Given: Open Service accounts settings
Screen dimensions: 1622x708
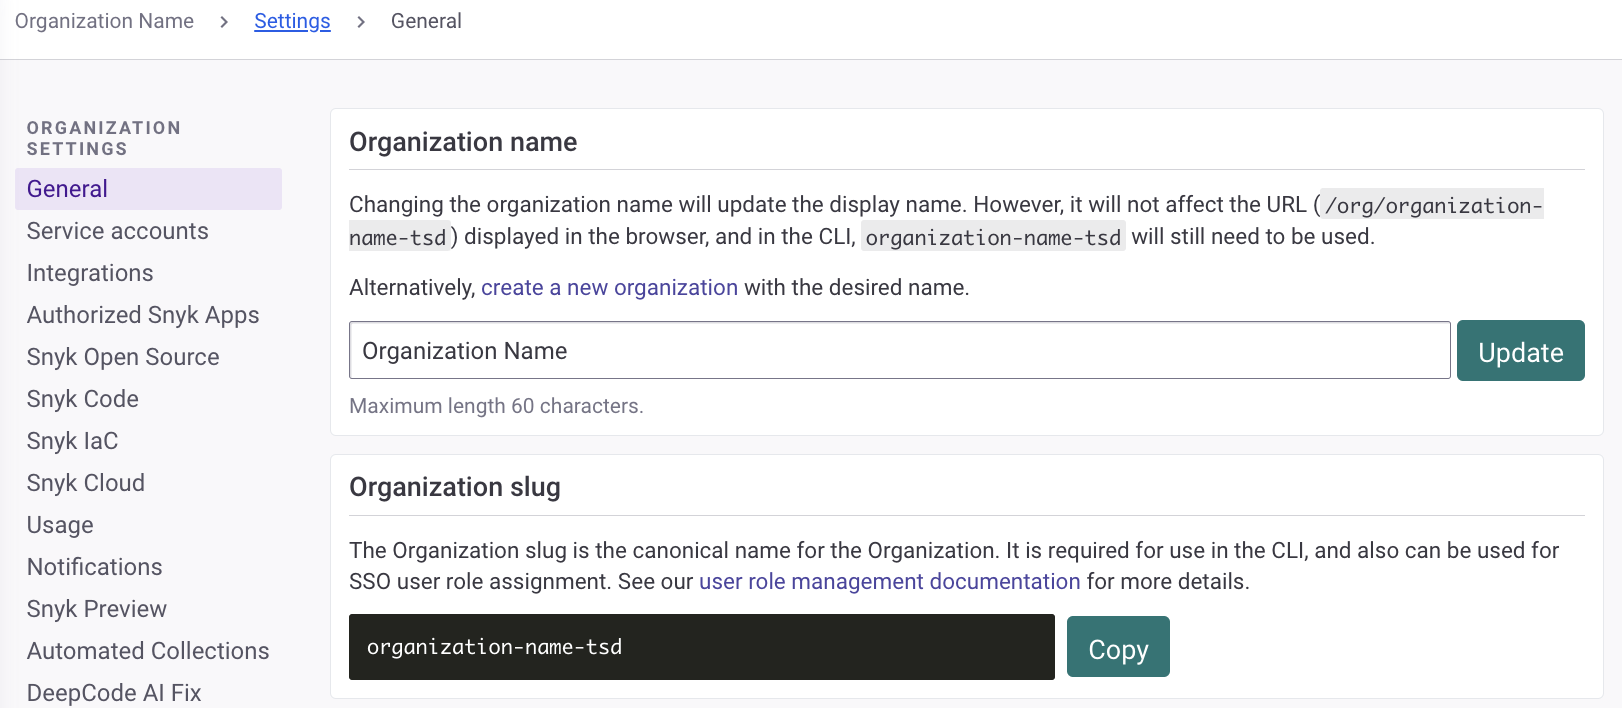Looking at the screenshot, I should point(117,231).
